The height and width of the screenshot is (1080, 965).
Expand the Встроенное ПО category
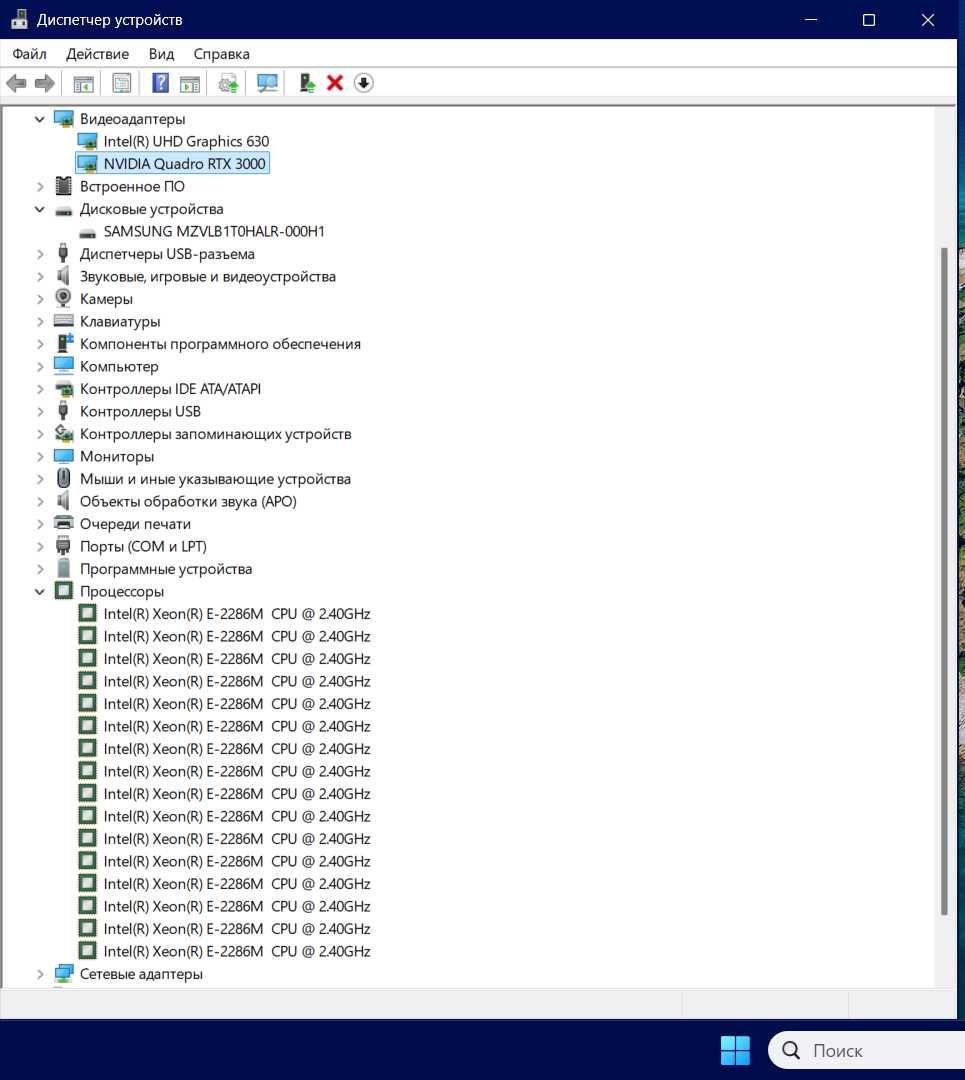point(40,187)
